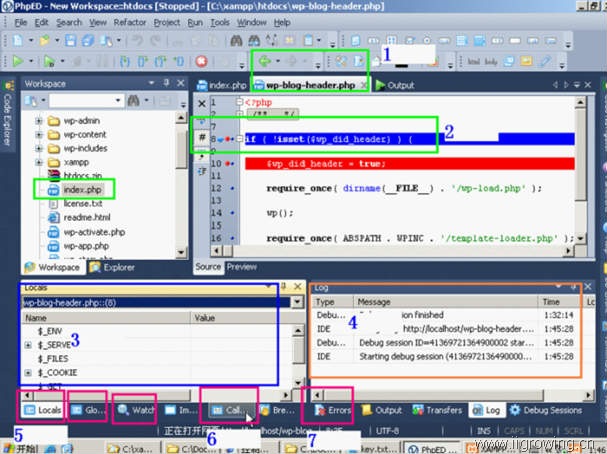Viewport: 607px width, 454px height.
Task: Click the editor vertical scrollbar down arrow
Action: pos(580,238)
